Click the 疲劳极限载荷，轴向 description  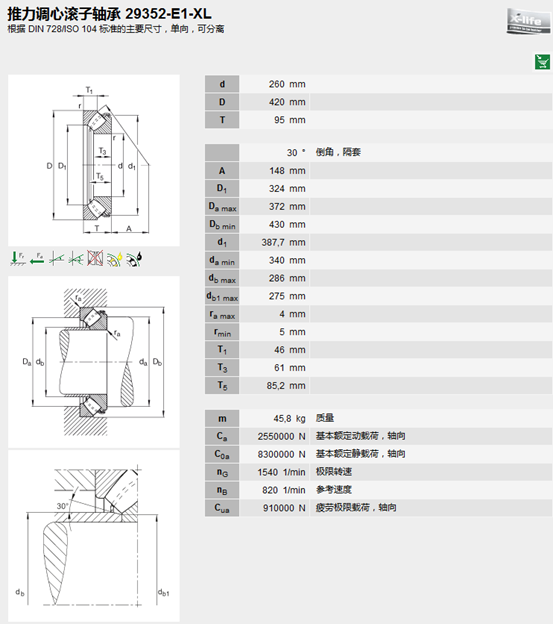click(x=356, y=507)
